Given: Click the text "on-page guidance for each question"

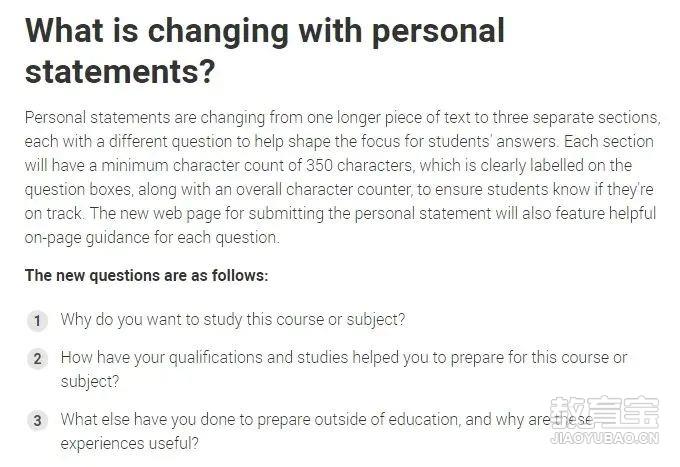Looking at the screenshot, I should [x=151, y=238].
